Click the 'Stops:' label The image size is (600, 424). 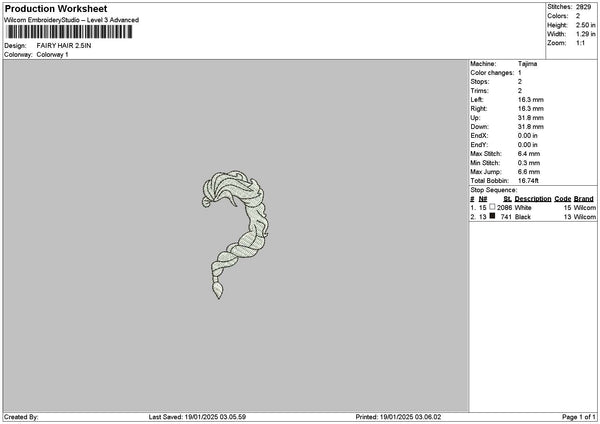(480, 82)
